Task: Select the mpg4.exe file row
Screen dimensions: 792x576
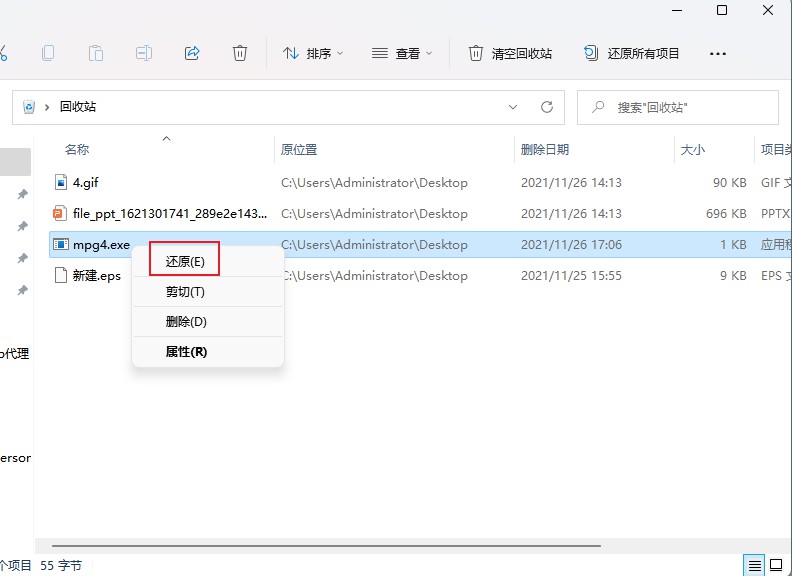Action: click(420, 245)
